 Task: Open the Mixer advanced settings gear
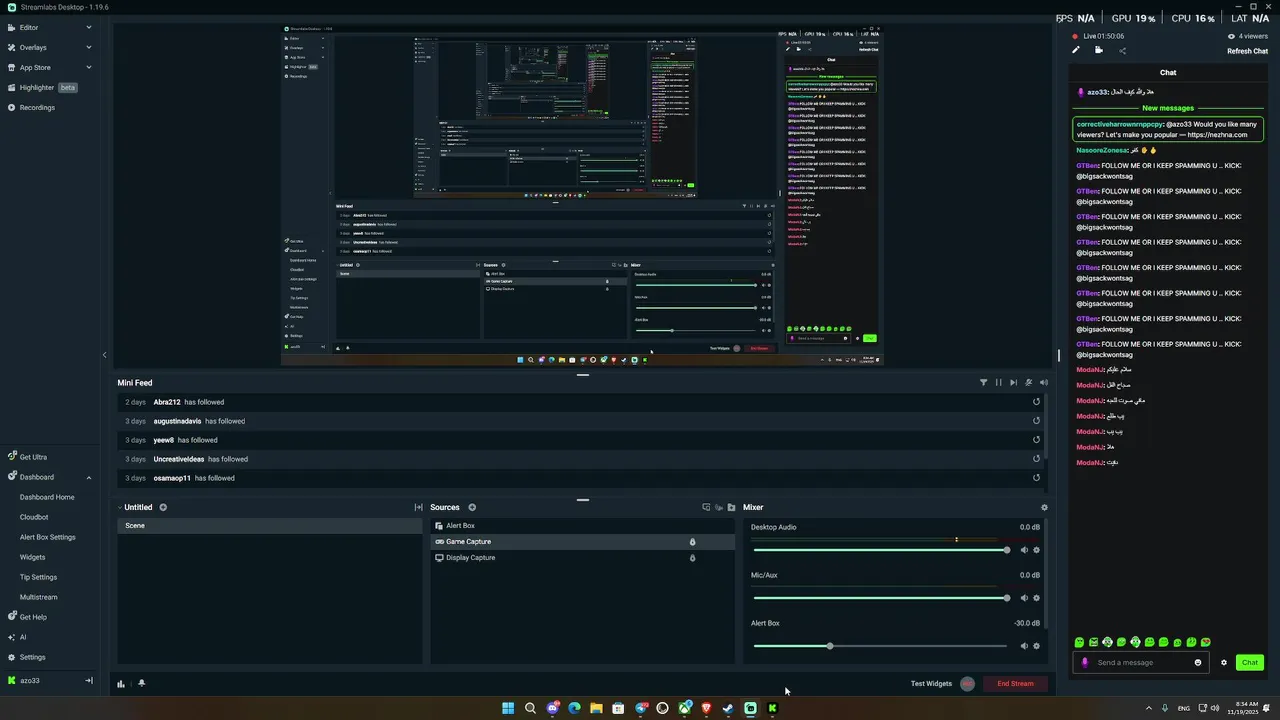coord(1044,507)
